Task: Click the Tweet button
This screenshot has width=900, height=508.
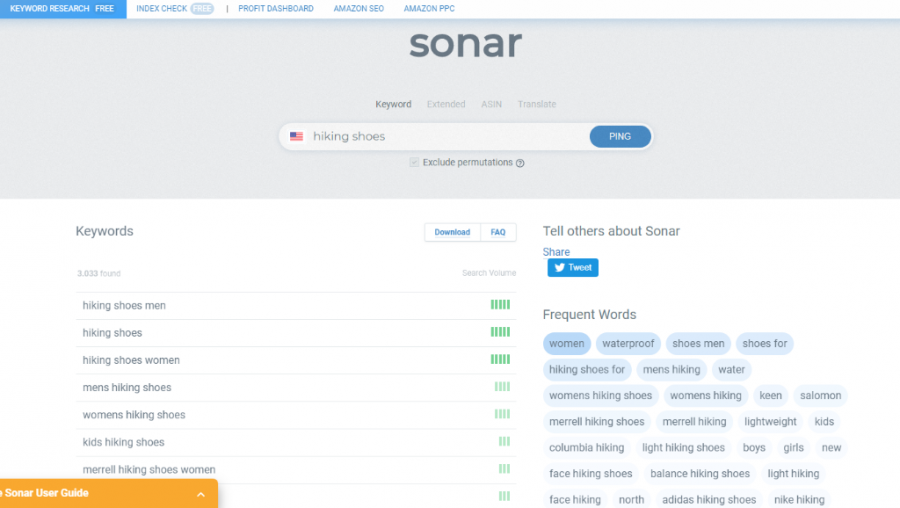Action: 573,267
